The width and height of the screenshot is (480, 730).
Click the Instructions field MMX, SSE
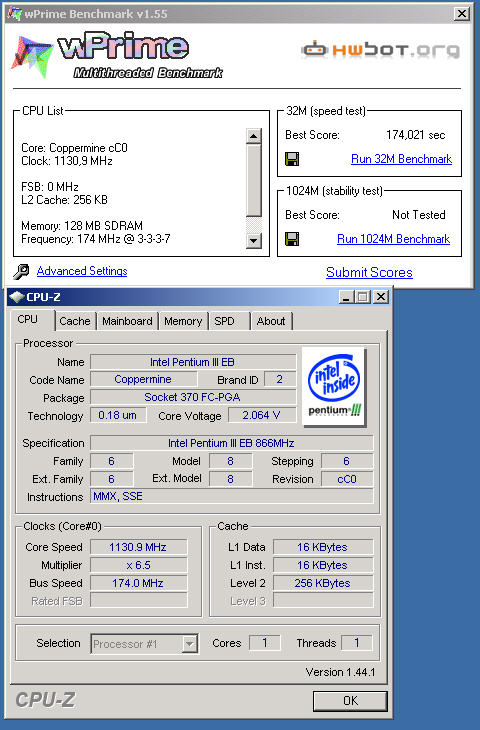tap(231, 496)
